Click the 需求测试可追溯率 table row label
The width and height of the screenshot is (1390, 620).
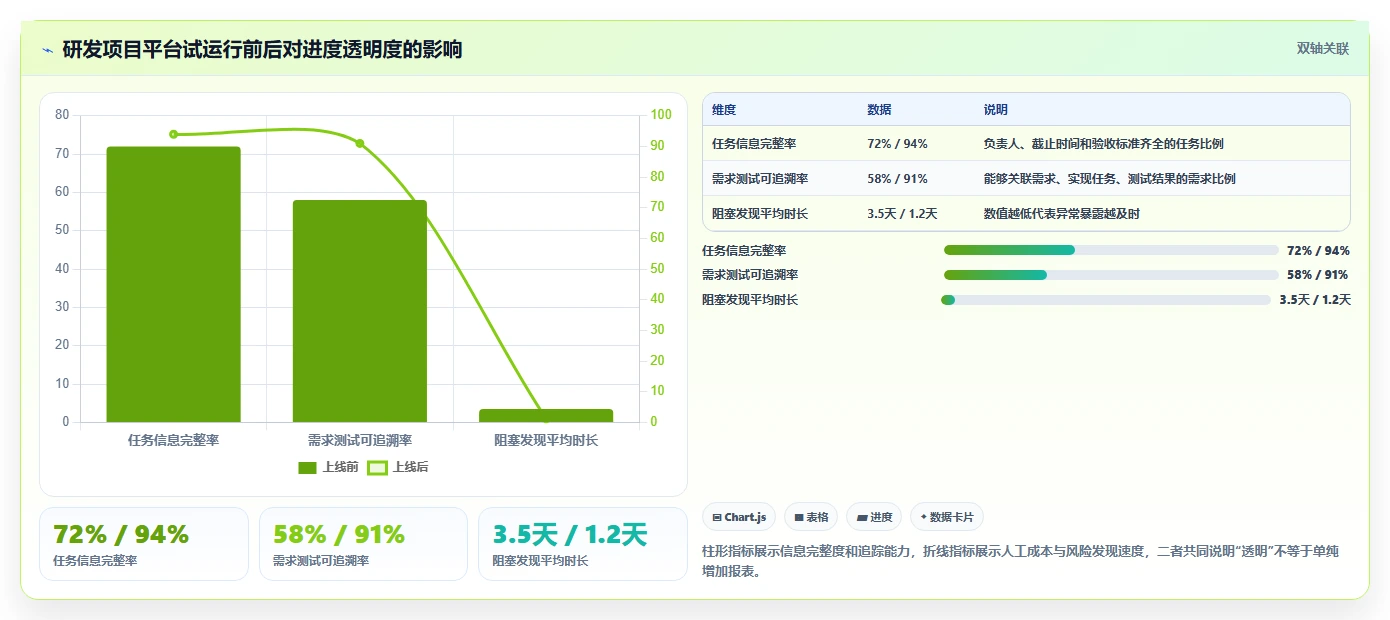coord(760,179)
